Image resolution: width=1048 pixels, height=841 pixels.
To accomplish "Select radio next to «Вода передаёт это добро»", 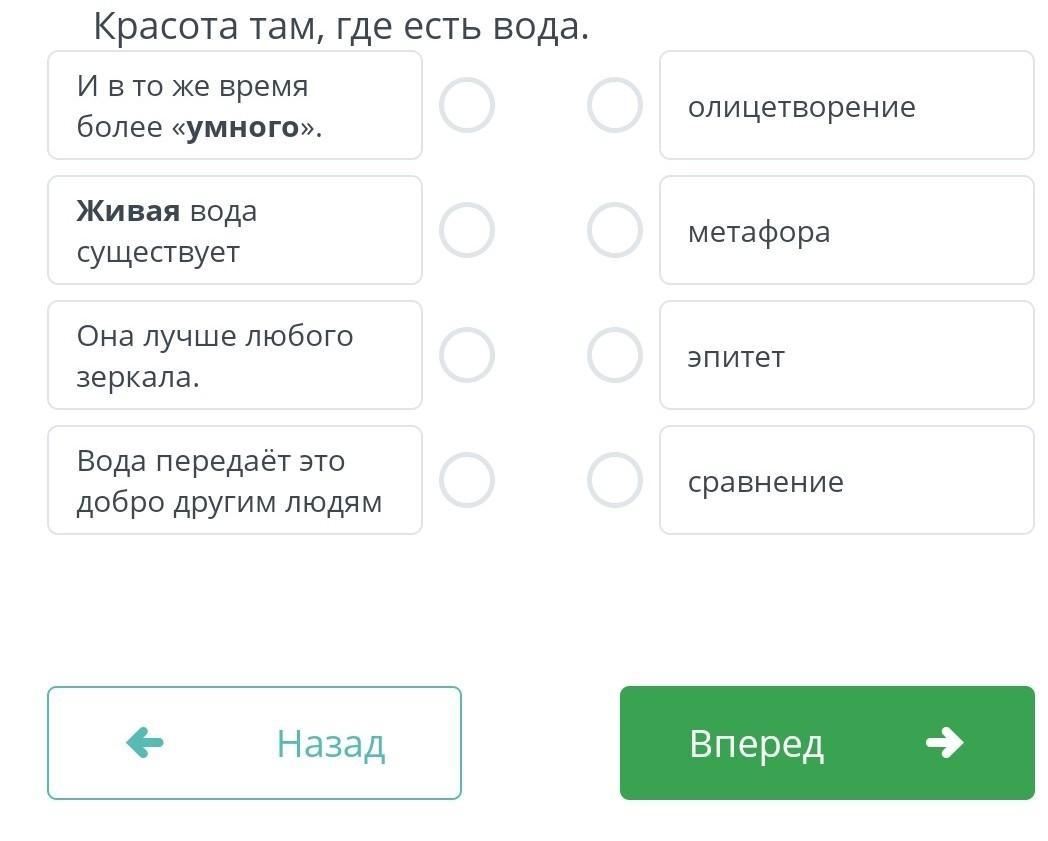I will pyautogui.click(x=467, y=480).
